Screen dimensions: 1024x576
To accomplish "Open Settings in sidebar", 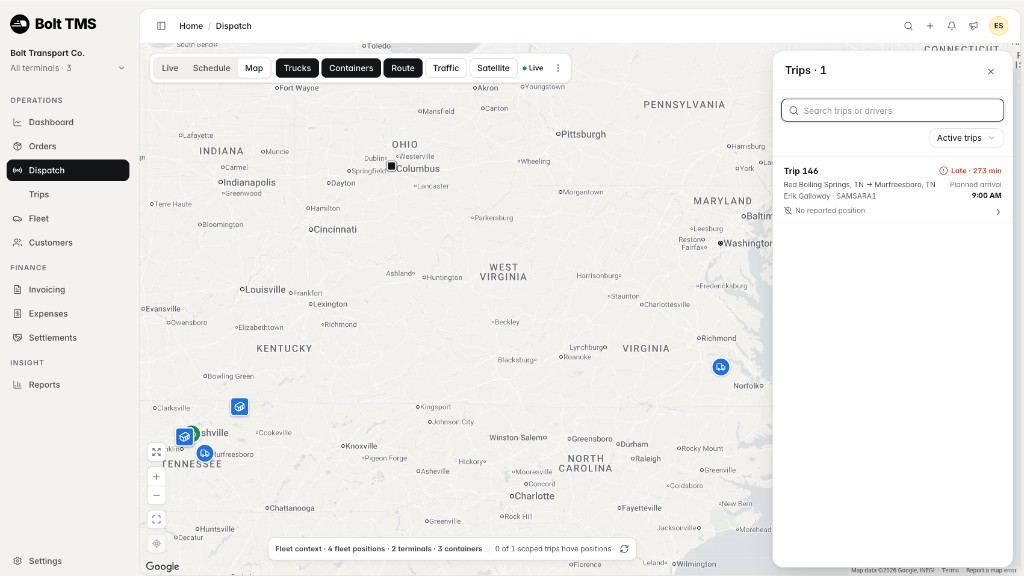I will 68,561.
